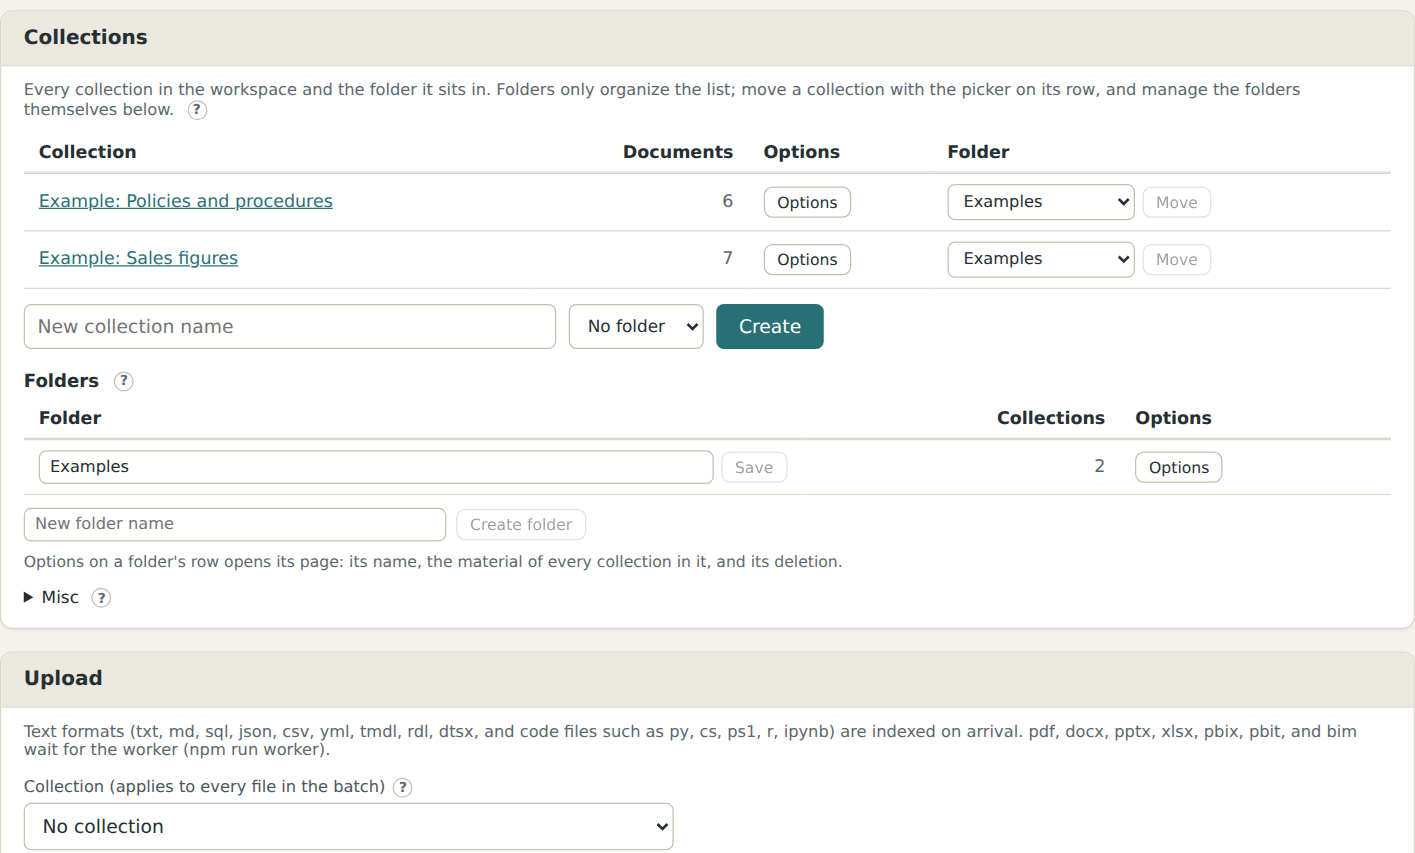Open Options for the Examples folder
The width and height of the screenshot is (1415, 853).
pyautogui.click(x=1178, y=467)
